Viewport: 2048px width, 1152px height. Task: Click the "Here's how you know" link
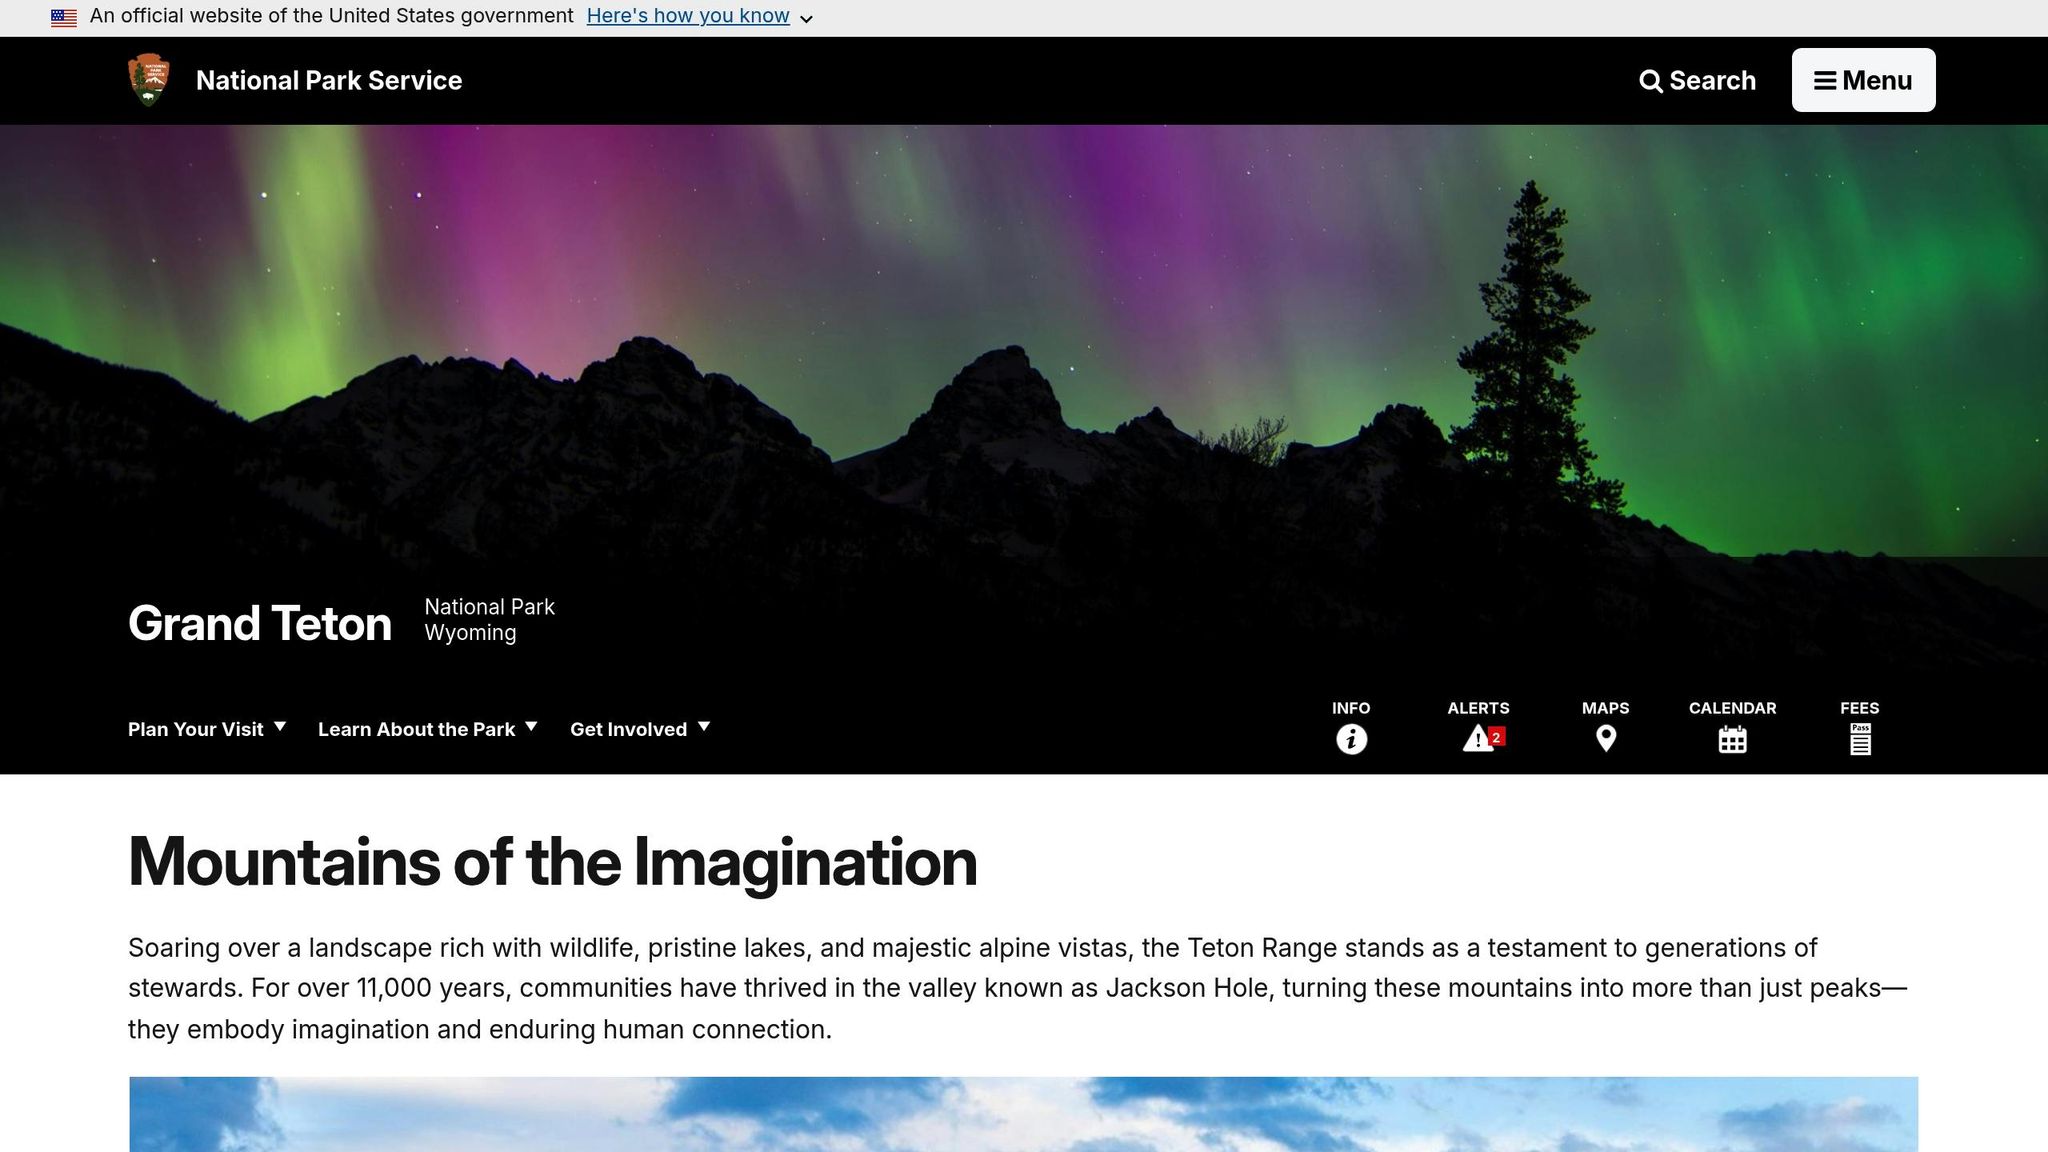pyautogui.click(x=688, y=16)
